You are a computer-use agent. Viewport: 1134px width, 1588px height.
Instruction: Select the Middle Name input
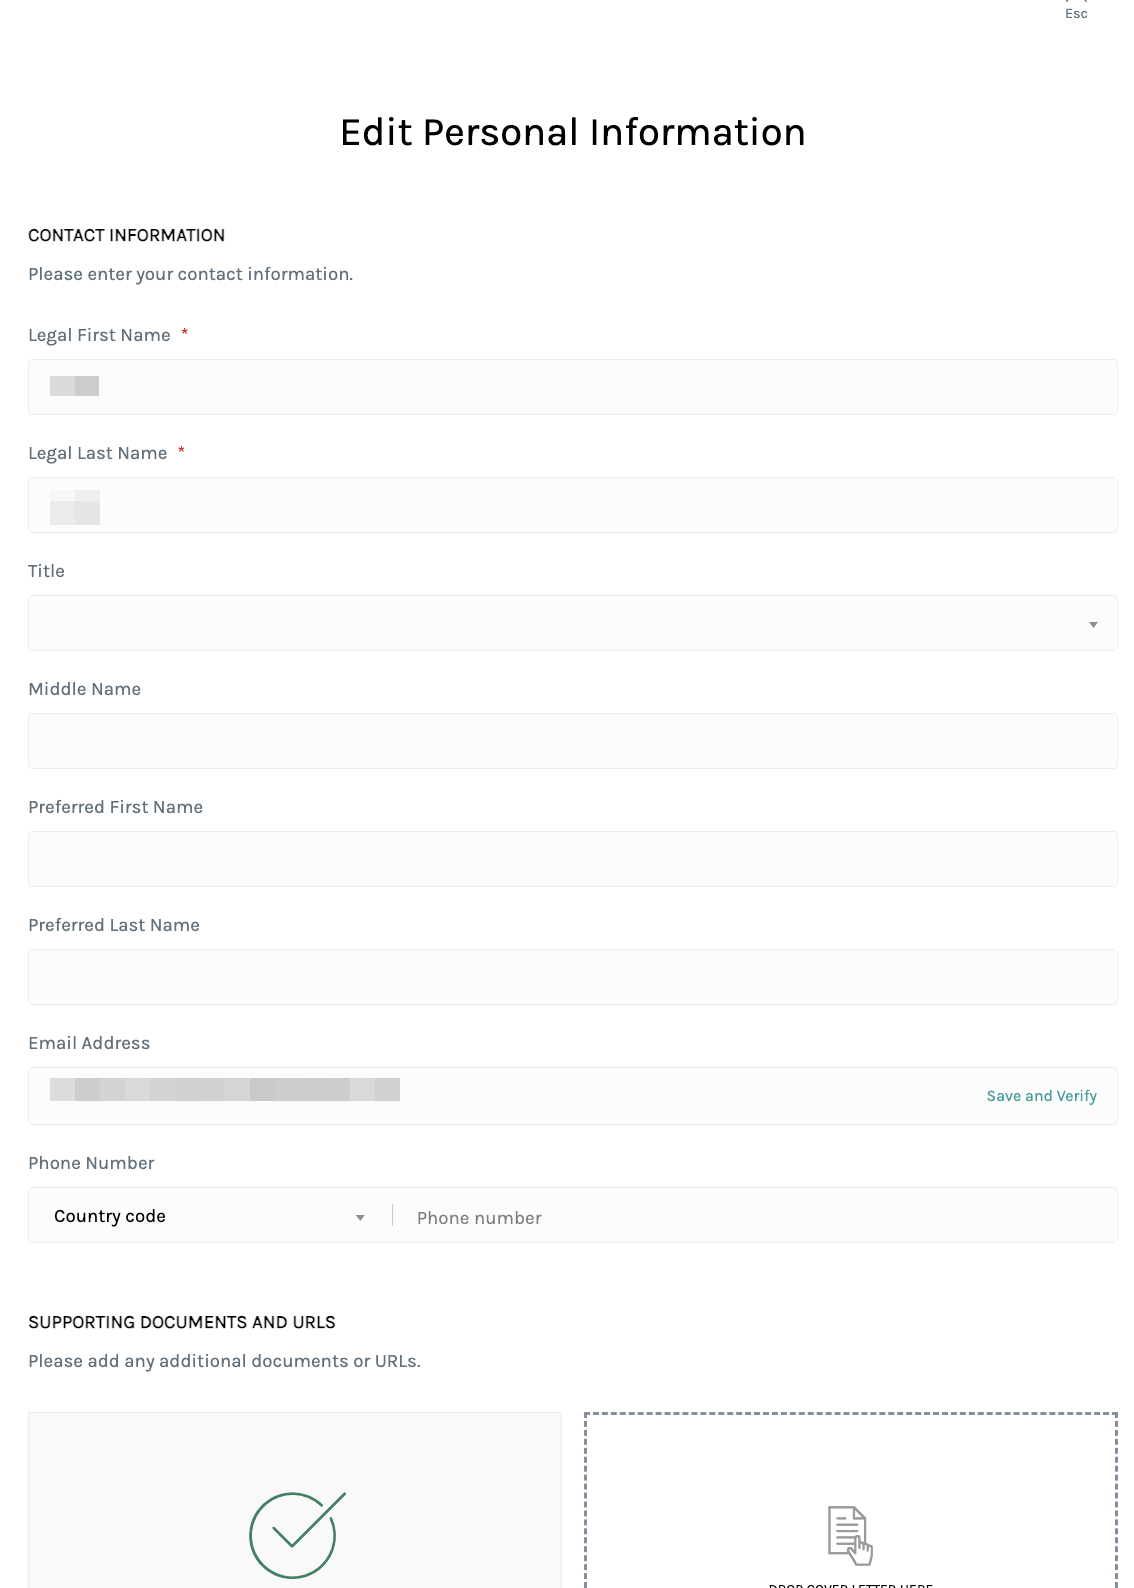click(572, 740)
